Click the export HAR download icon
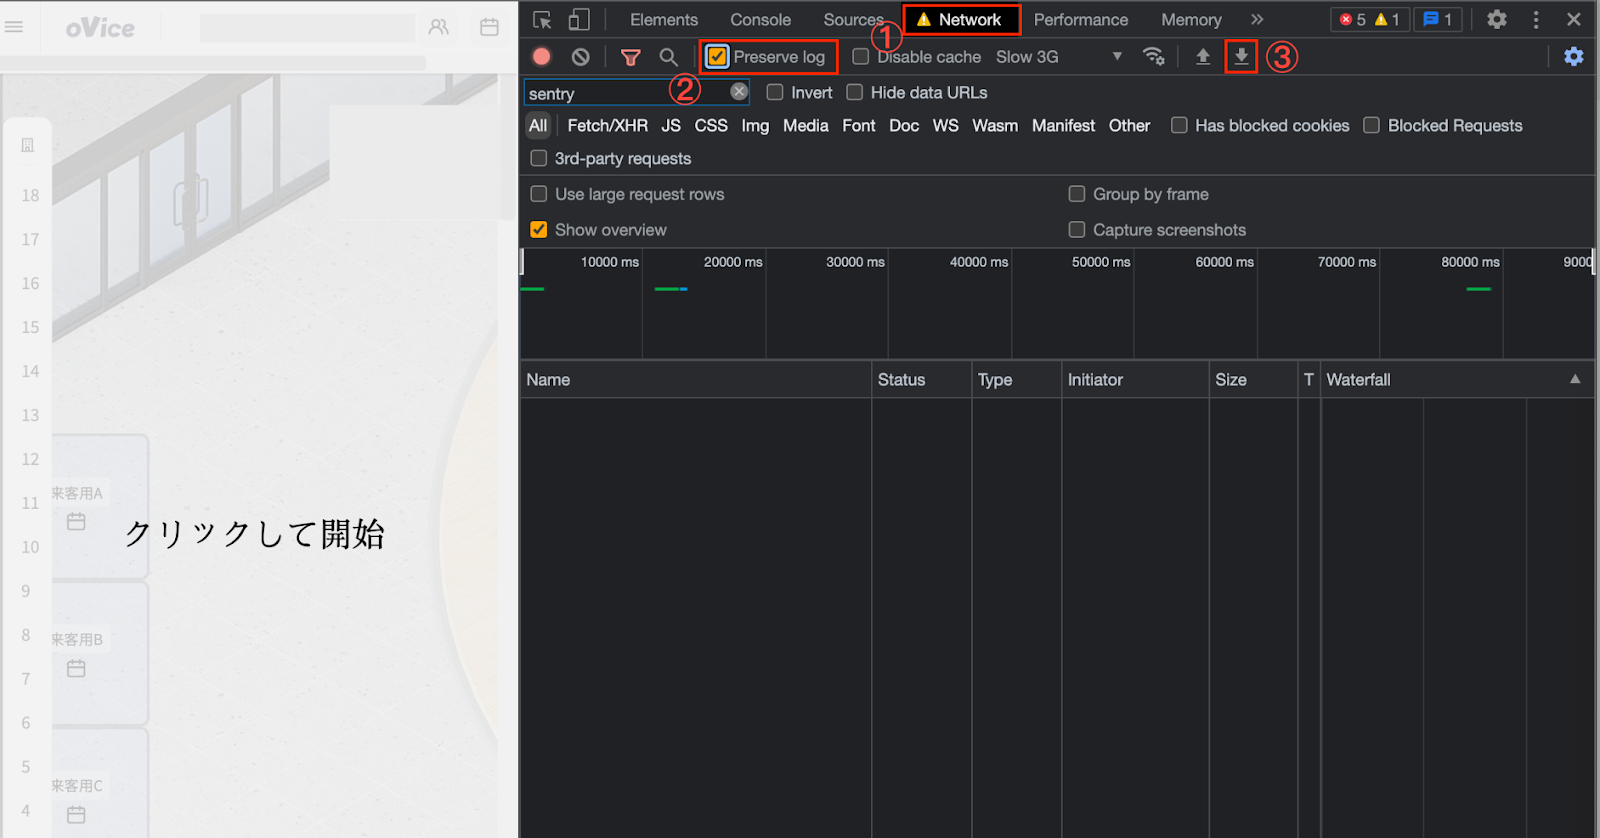 [x=1241, y=57]
